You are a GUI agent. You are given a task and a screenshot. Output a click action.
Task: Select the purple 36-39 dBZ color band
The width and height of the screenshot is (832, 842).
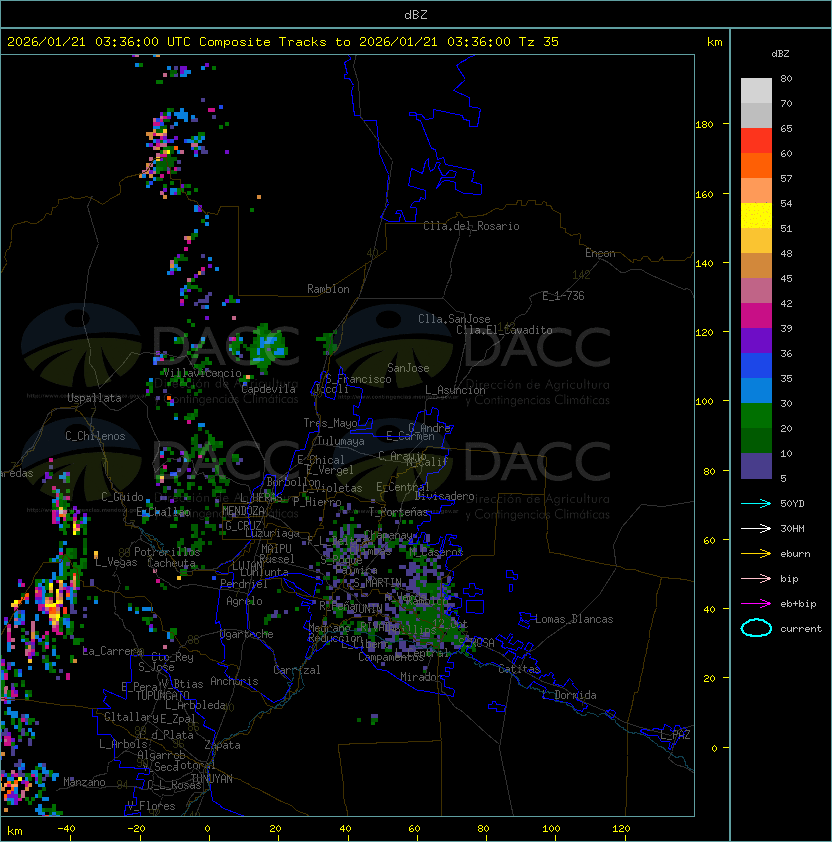[x=756, y=340]
